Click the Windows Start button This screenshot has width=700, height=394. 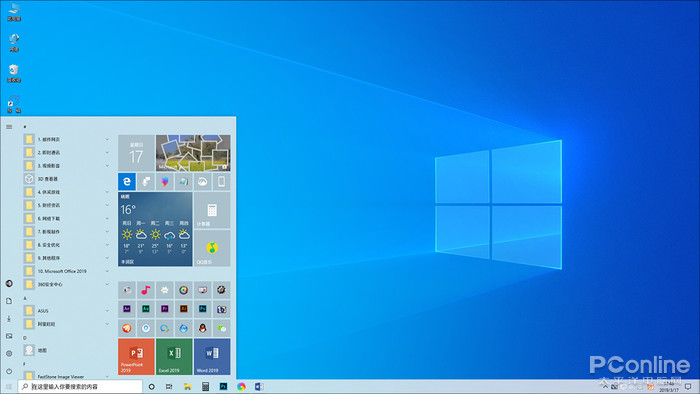point(8,386)
